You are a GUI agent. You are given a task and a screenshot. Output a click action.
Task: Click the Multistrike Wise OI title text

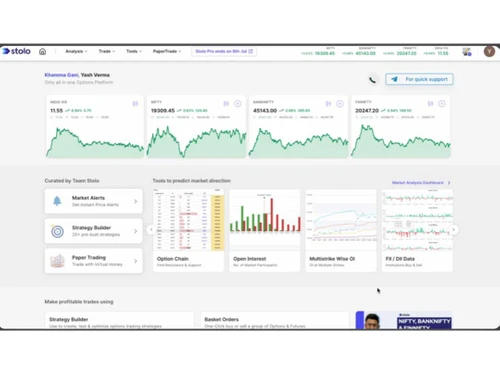332,259
